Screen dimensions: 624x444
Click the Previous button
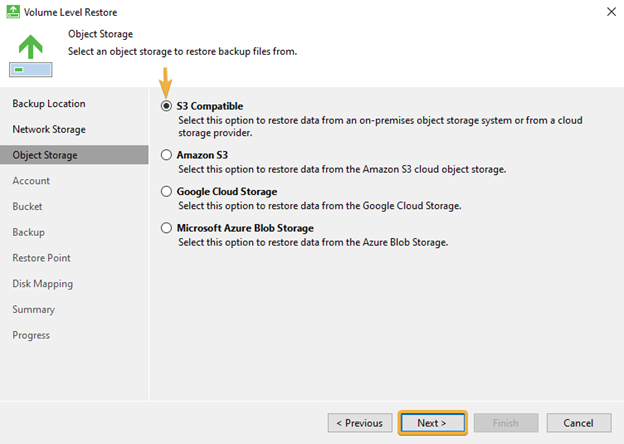[x=360, y=423]
